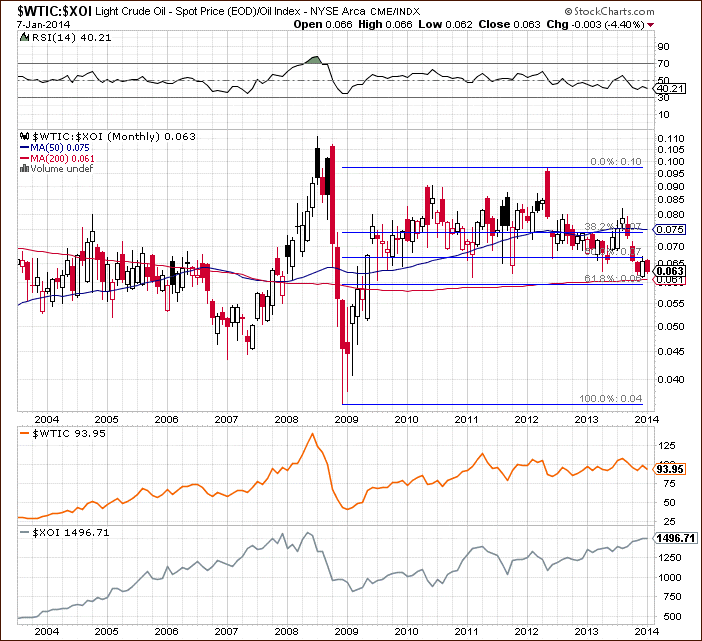Image resolution: width=702 pixels, height=641 pixels.
Task: Click the red down-arrow next to Chg percentage
Action: pyautogui.click(x=651, y=25)
